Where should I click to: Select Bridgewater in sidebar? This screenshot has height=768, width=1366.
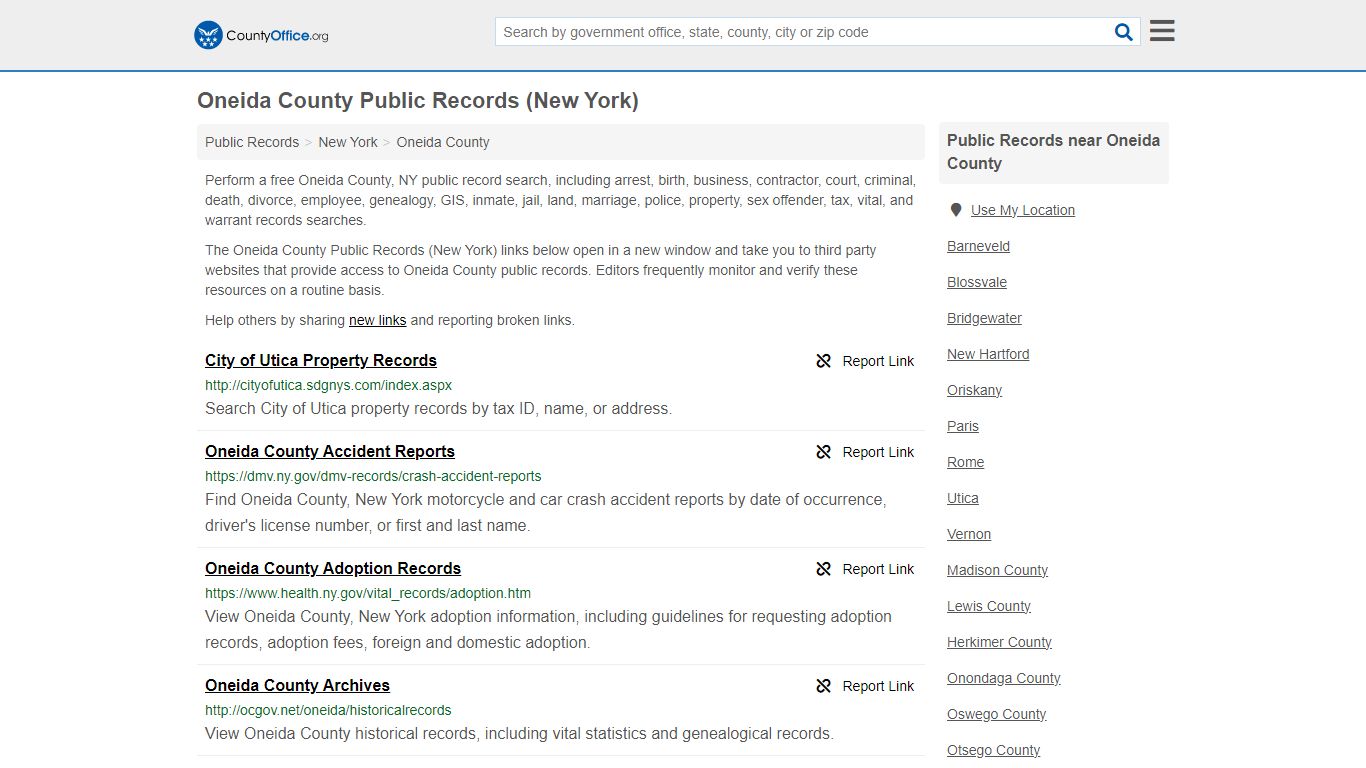(984, 318)
